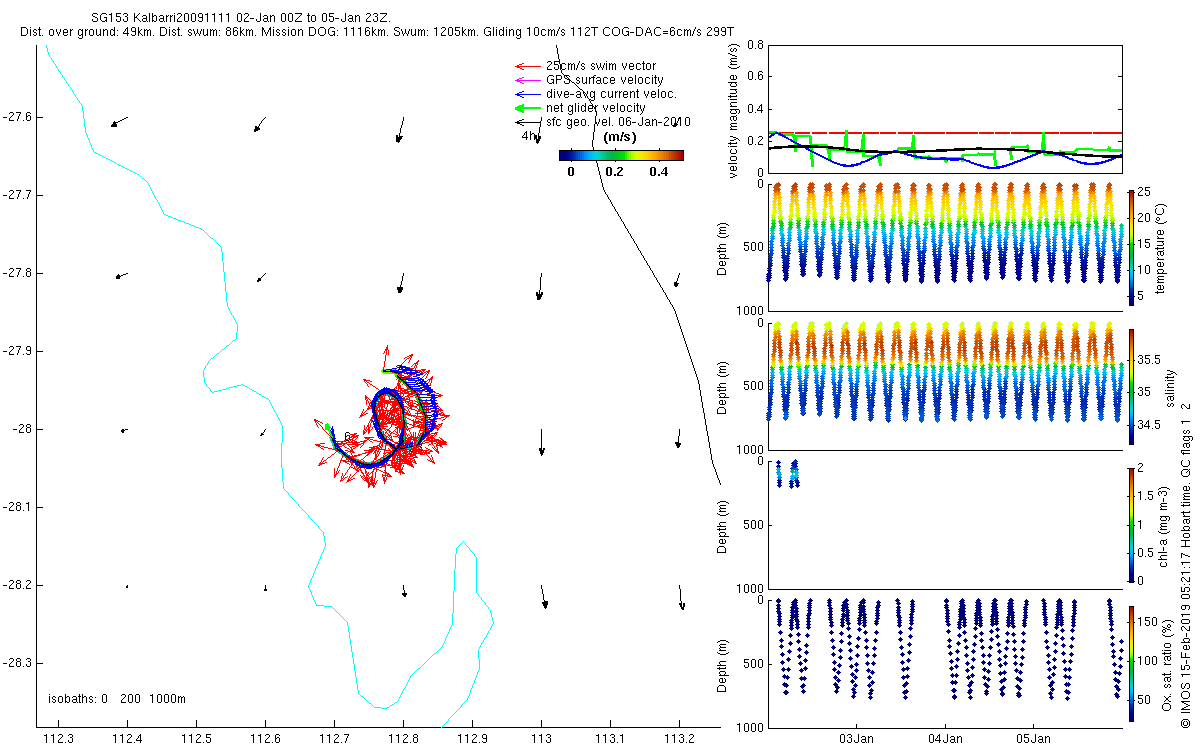Click the '1.5' chl-a colorbar tick
Viewport: 1200px width, 750px height.
tap(1145, 495)
